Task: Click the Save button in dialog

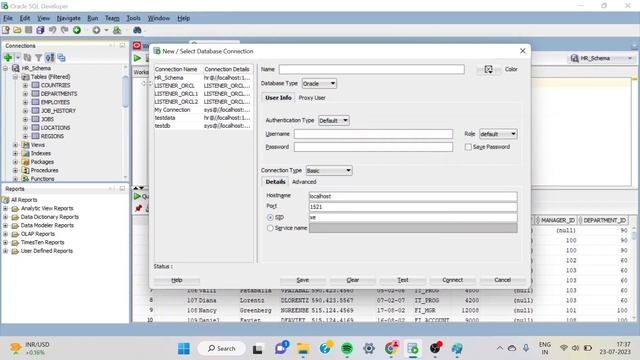Action: (x=302, y=280)
